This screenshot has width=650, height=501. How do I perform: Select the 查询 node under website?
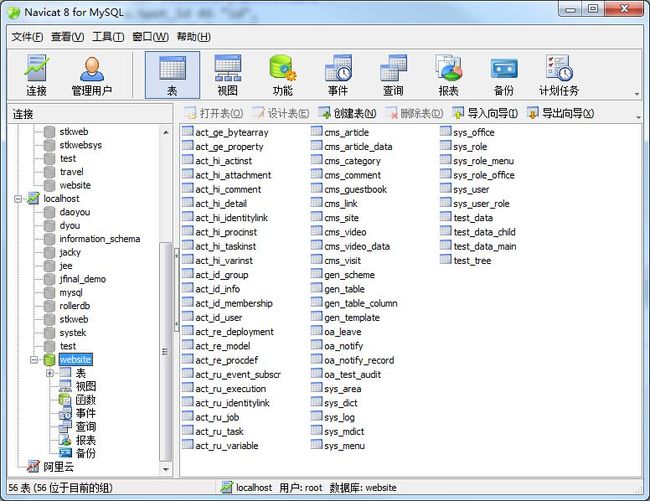point(86,426)
